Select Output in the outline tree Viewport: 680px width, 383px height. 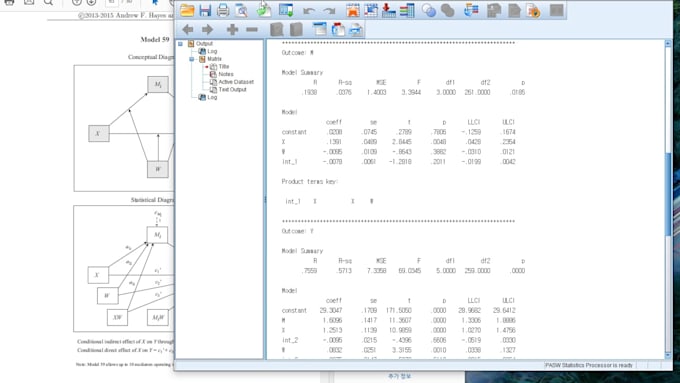(x=204, y=43)
